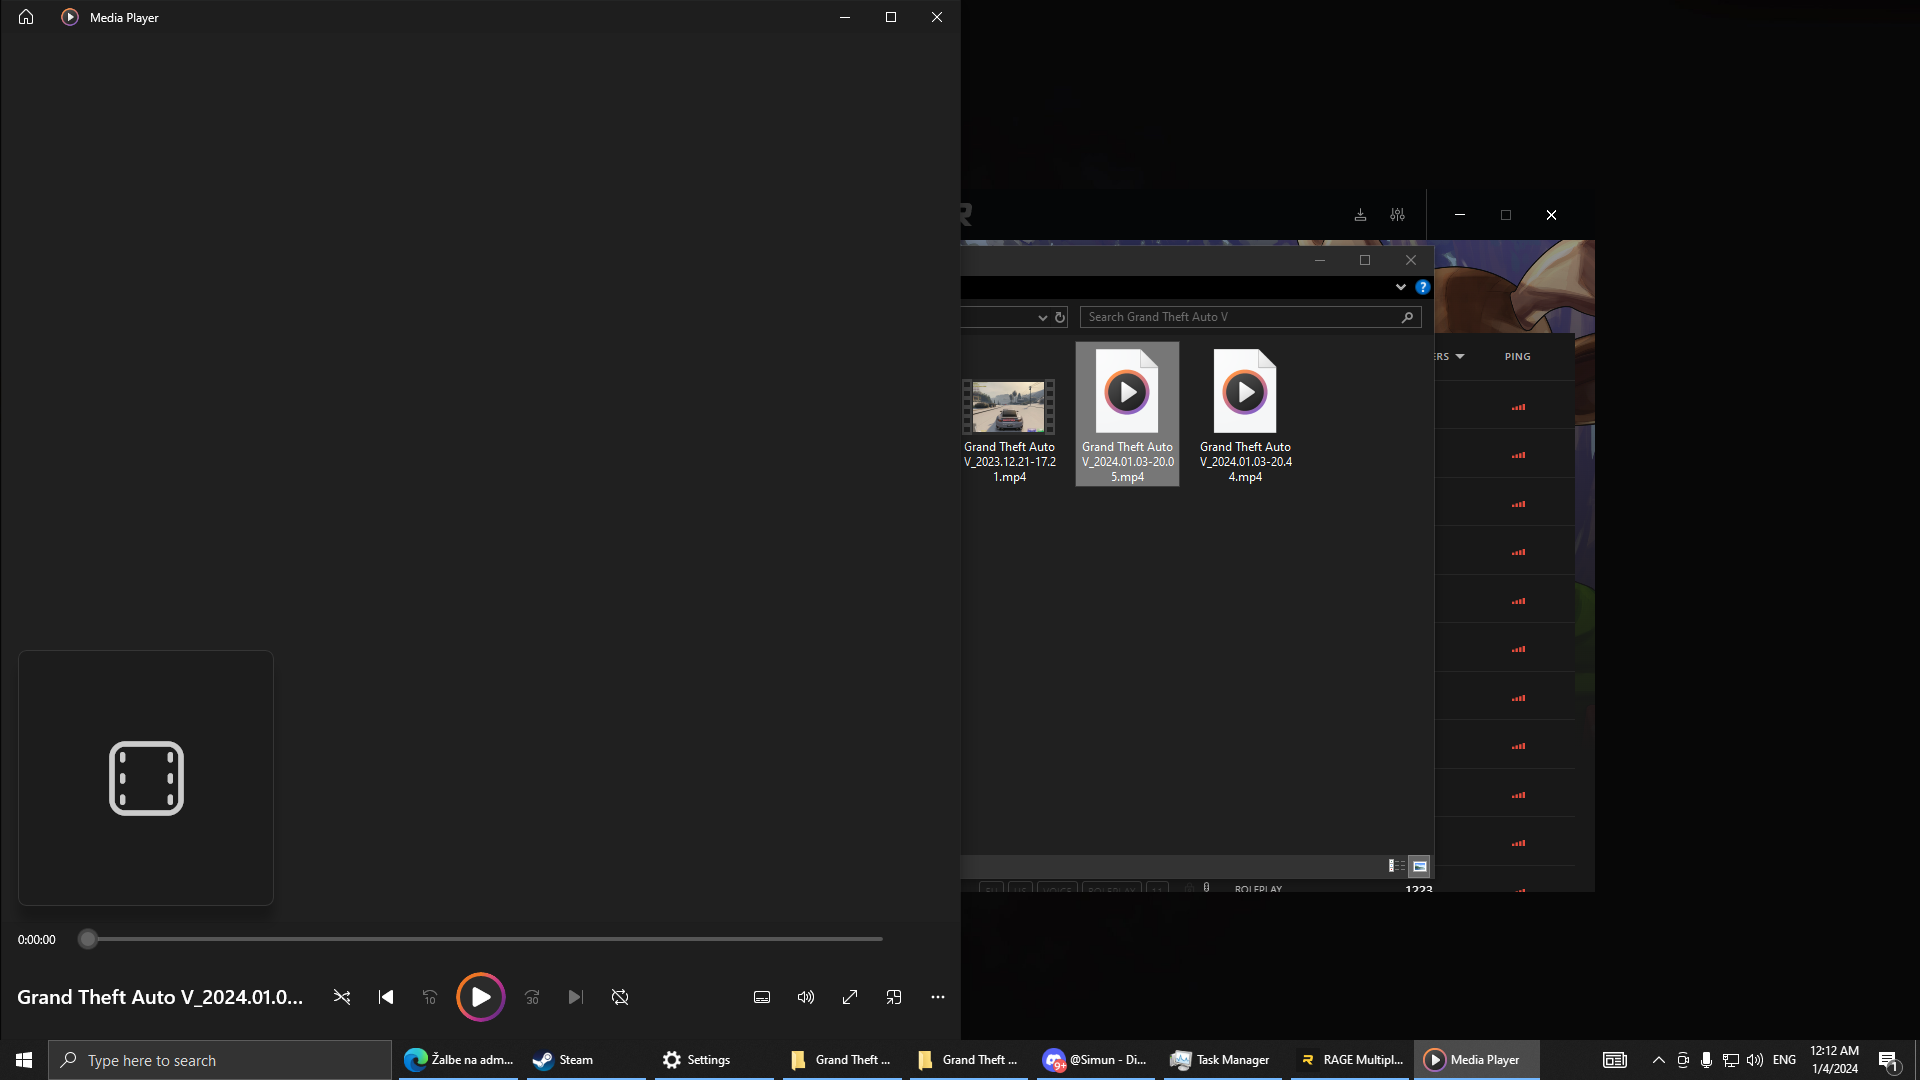The height and width of the screenshot is (1080, 1920).
Task: Click the Media Player home icon
Action: coord(26,17)
